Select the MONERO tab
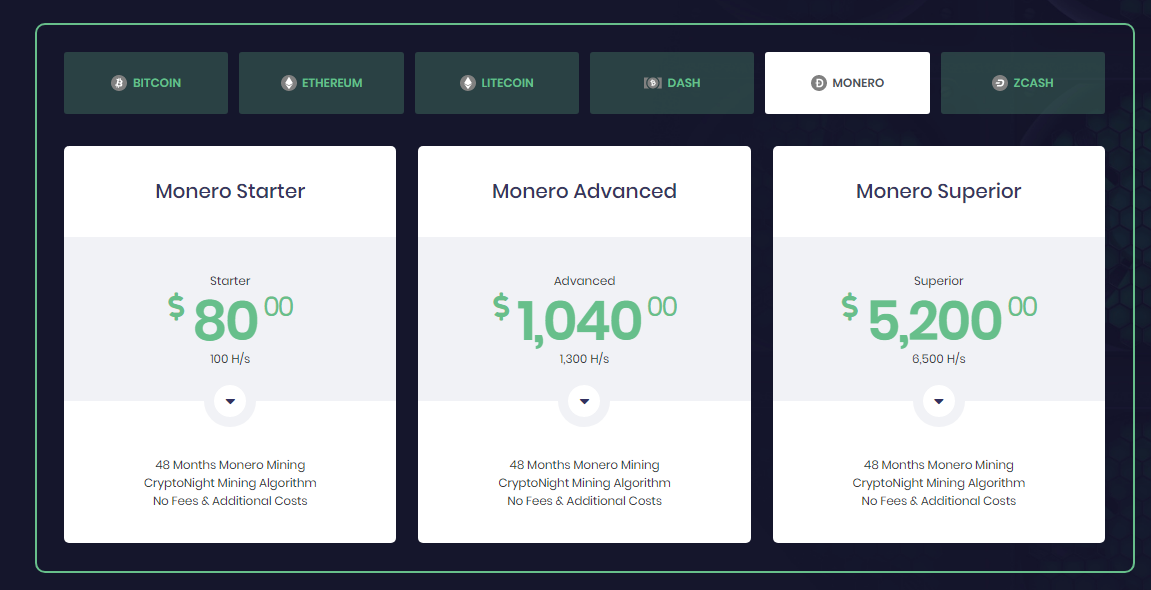Viewport: 1151px width, 590px height. point(847,83)
